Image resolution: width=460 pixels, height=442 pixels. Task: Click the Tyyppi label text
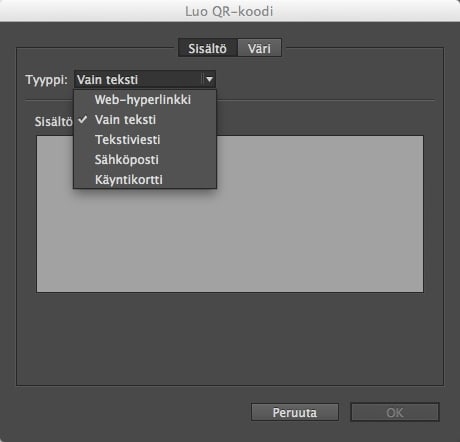47,80
